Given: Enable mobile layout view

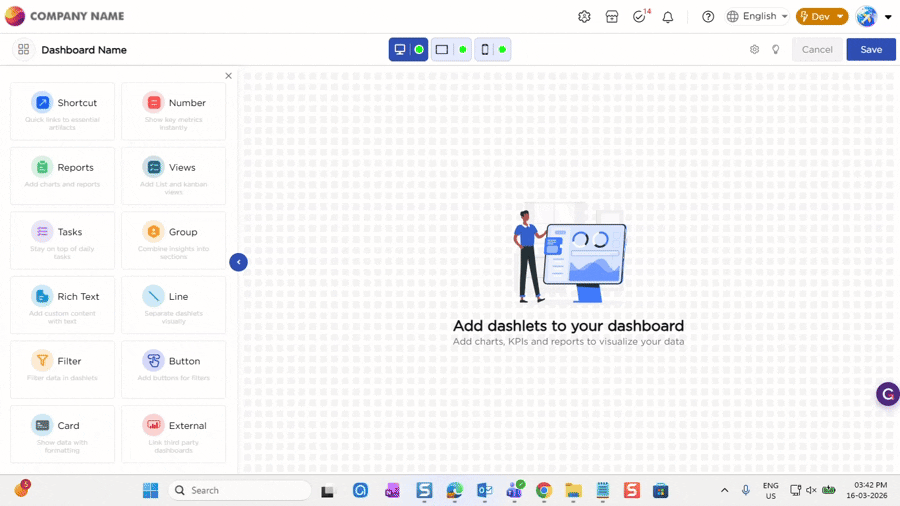Looking at the screenshot, I should [x=485, y=50].
